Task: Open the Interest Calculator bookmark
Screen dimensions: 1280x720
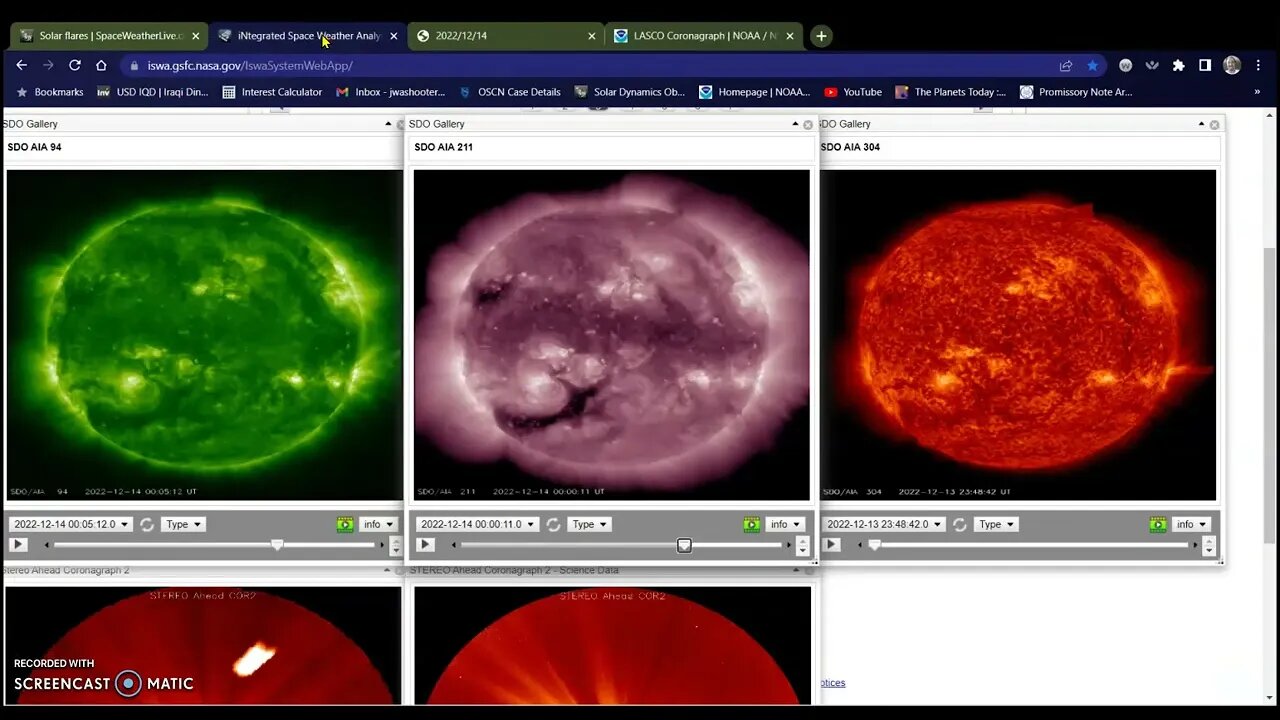Action: [x=271, y=92]
